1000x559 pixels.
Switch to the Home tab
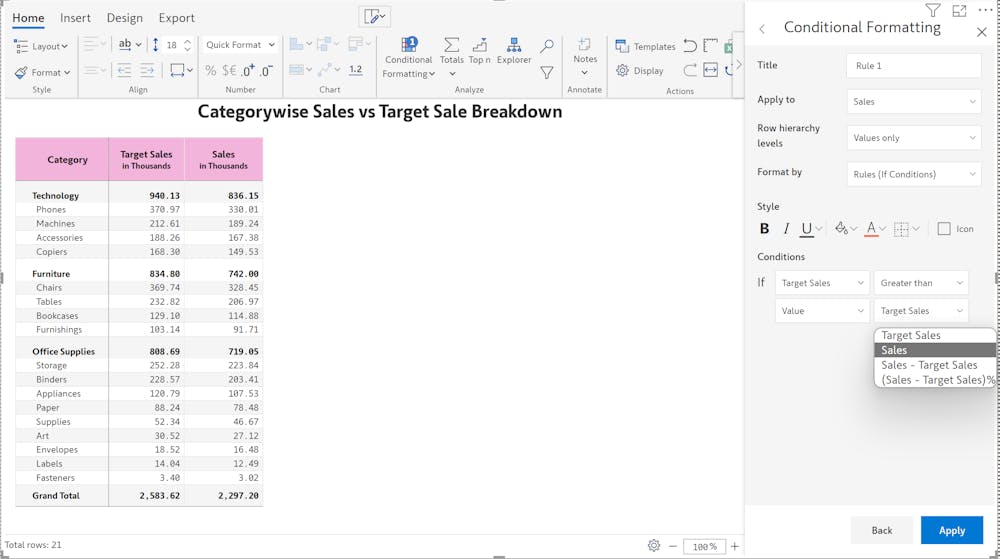pyautogui.click(x=28, y=18)
